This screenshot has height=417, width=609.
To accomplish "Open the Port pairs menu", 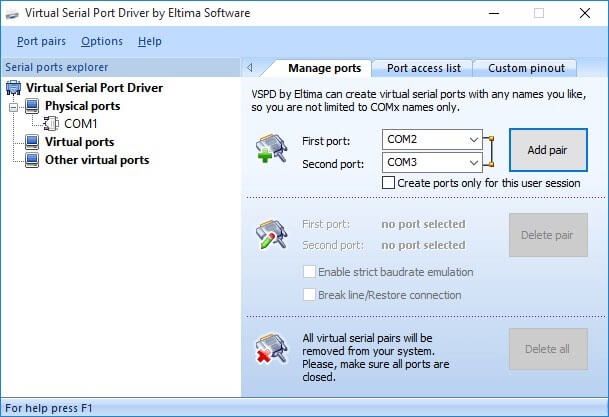I will [x=42, y=41].
